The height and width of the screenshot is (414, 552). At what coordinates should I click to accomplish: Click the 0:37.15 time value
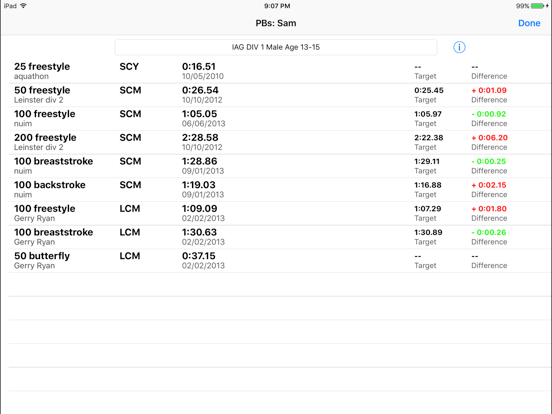(x=199, y=256)
